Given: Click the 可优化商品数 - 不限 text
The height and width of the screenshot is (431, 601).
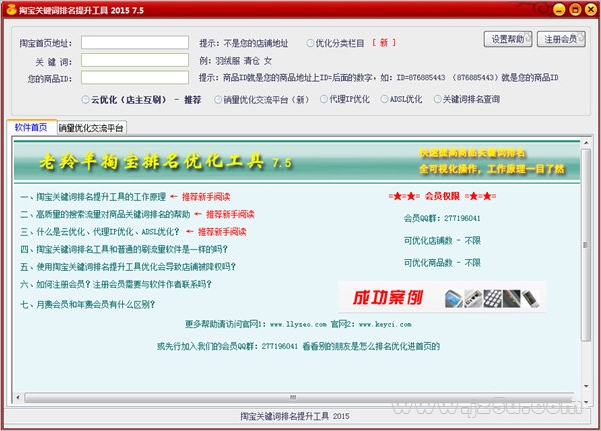Looking at the screenshot, I should pyautogui.click(x=442, y=263).
